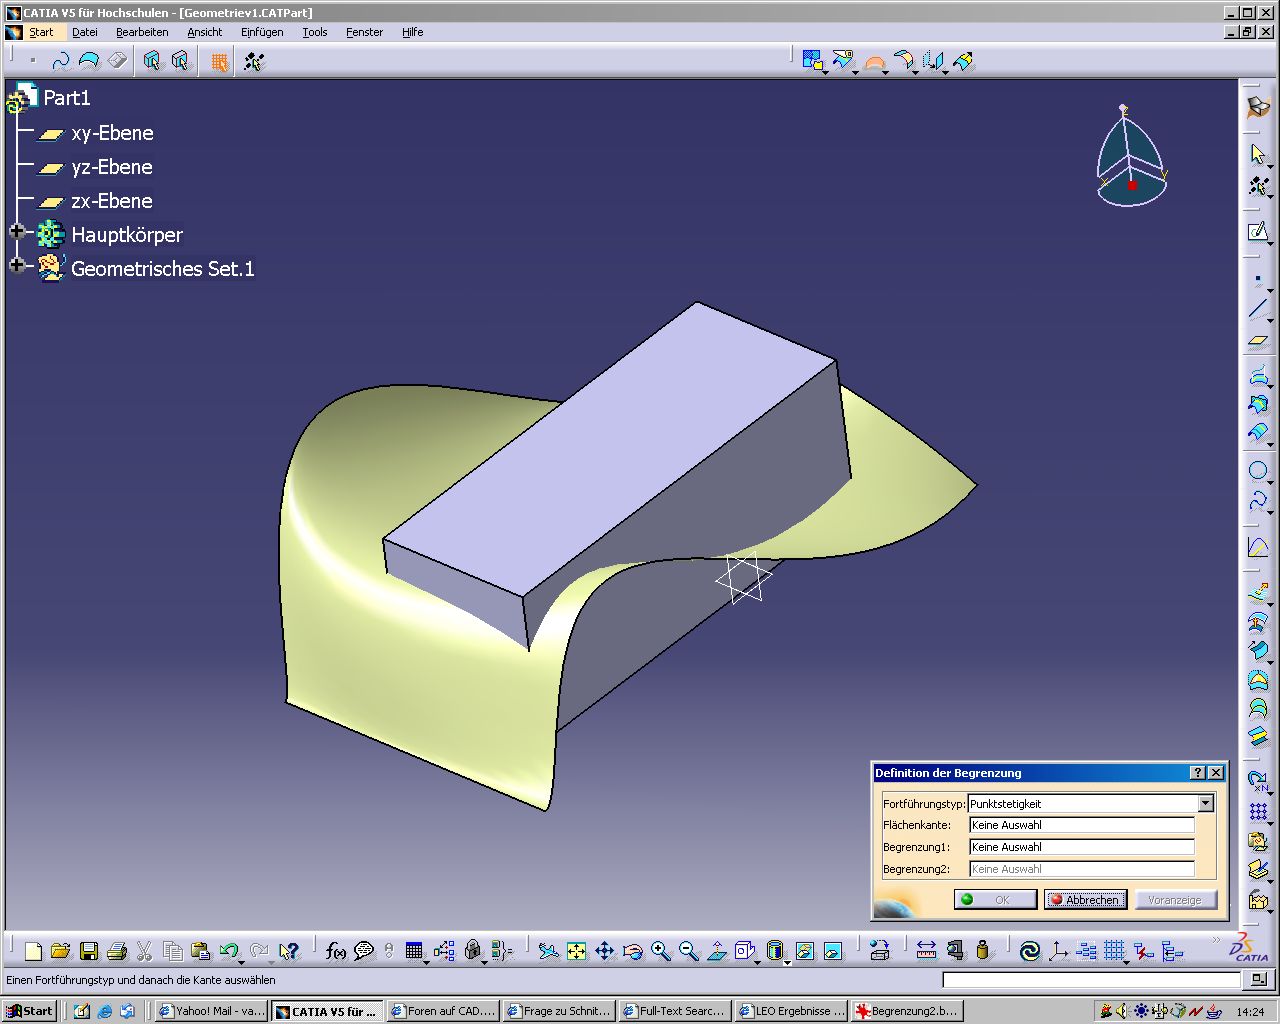The width and height of the screenshot is (1280, 1024).
Task: Switch to Foren auf CAD taskbar window
Action: coord(443,1011)
